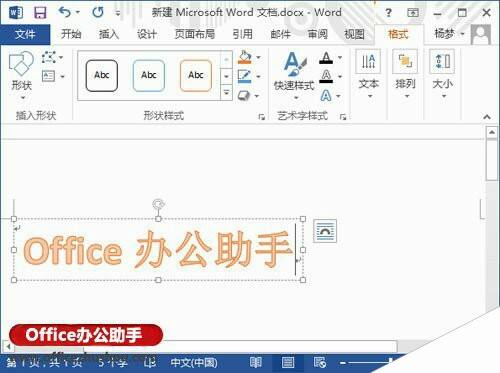
Task: Open the Arrange group icon
Action: coord(405,62)
